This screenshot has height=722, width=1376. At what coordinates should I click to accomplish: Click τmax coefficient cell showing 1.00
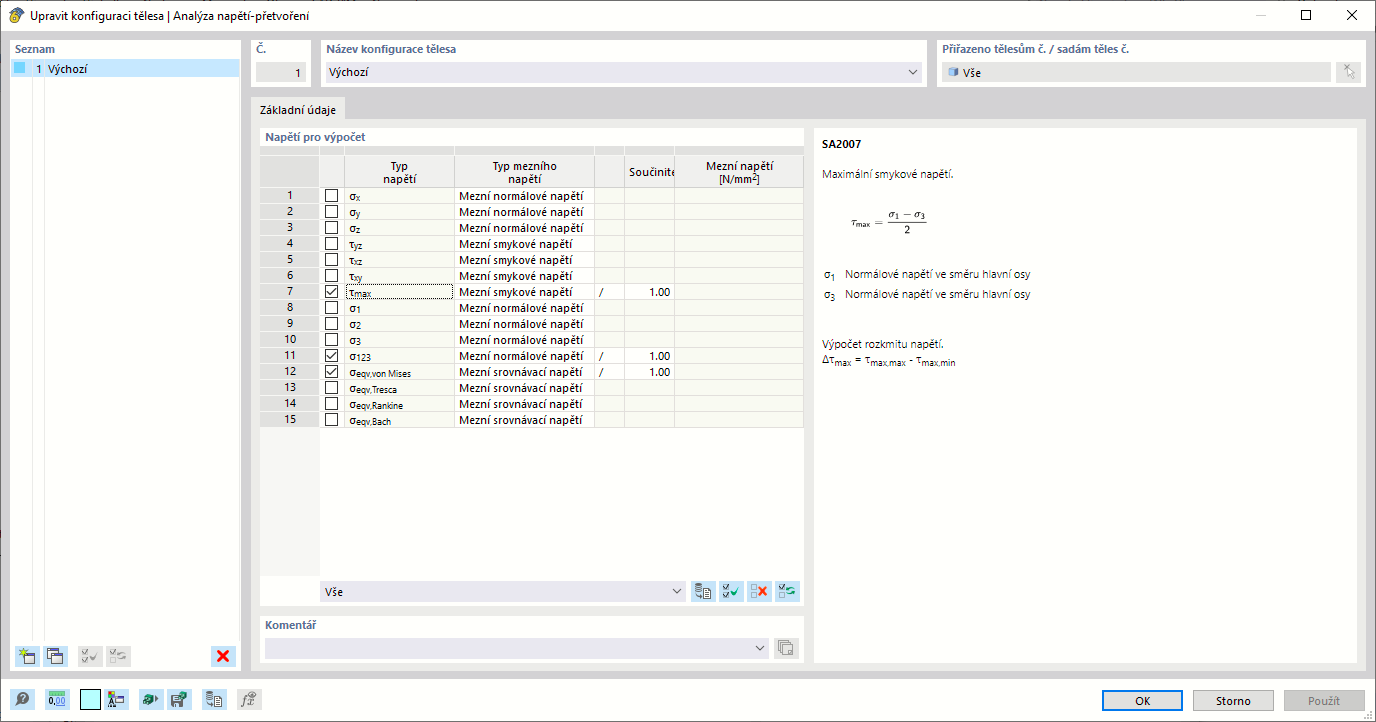pos(649,292)
